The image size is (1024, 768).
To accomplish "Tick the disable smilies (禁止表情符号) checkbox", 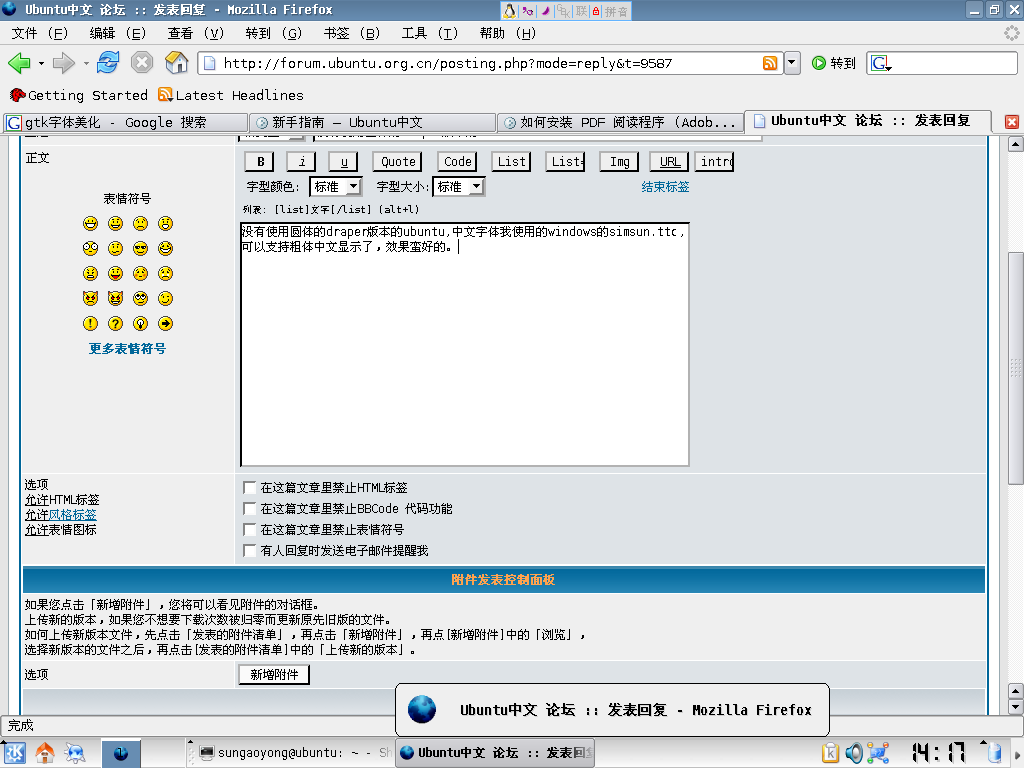I will click(x=249, y=530).
